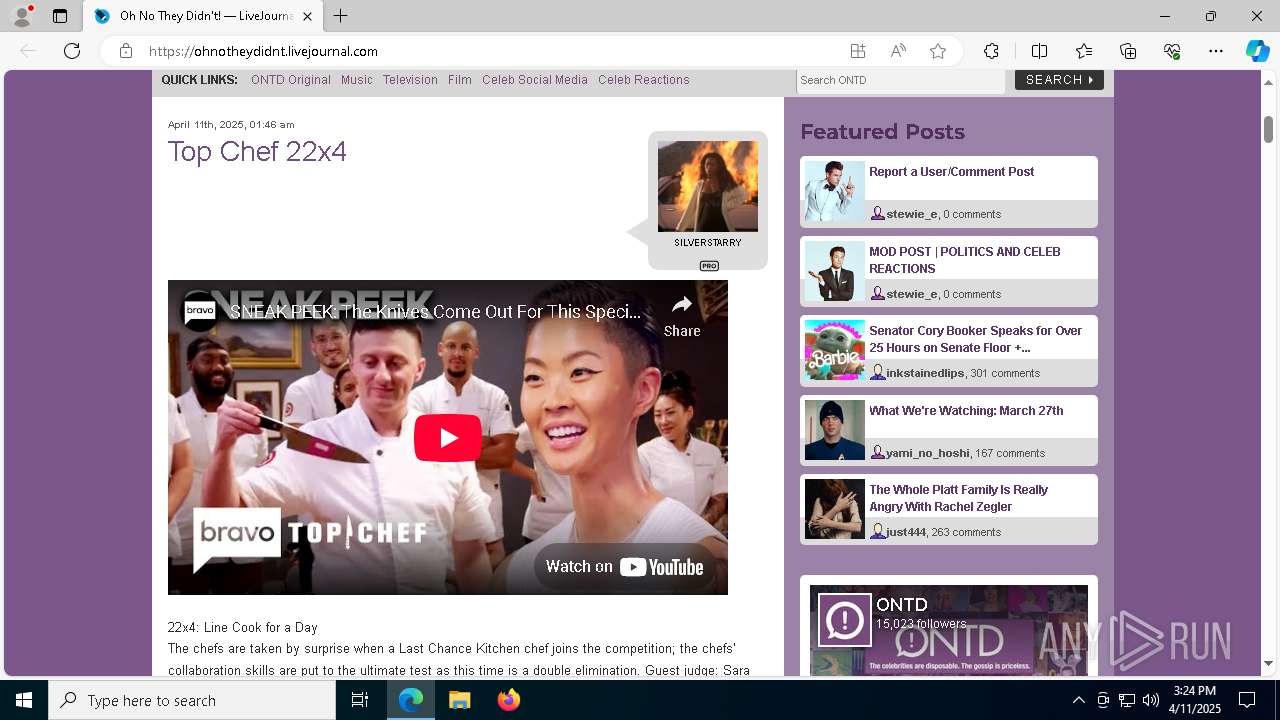Open the notification center

[x=1247, y=700]
